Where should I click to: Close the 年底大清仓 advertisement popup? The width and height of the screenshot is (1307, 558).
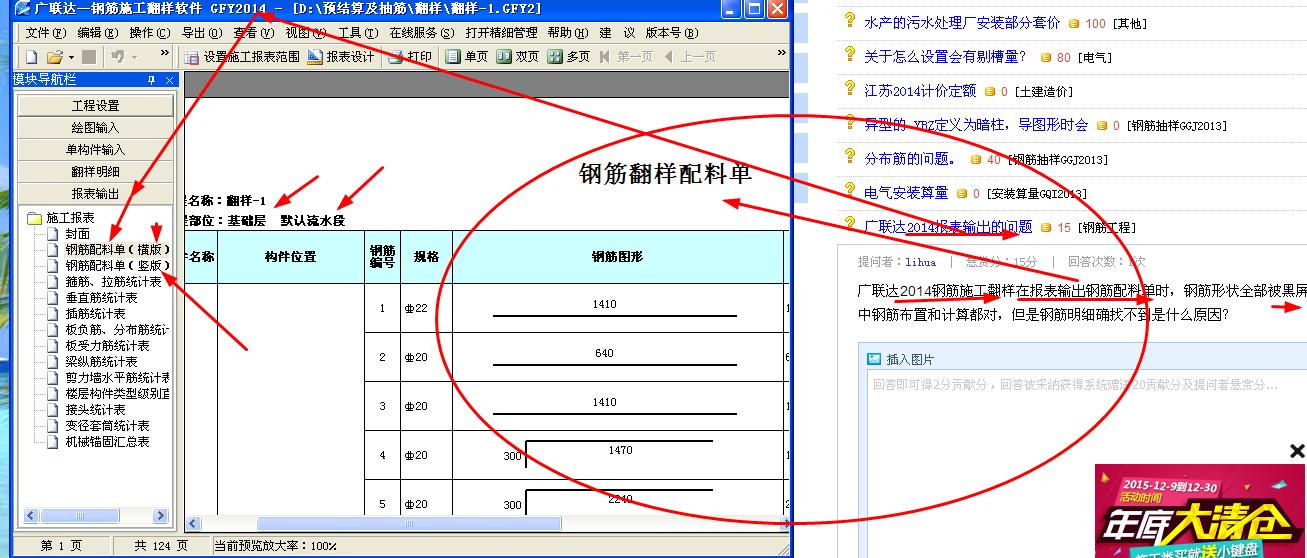tap(1297, 452)
